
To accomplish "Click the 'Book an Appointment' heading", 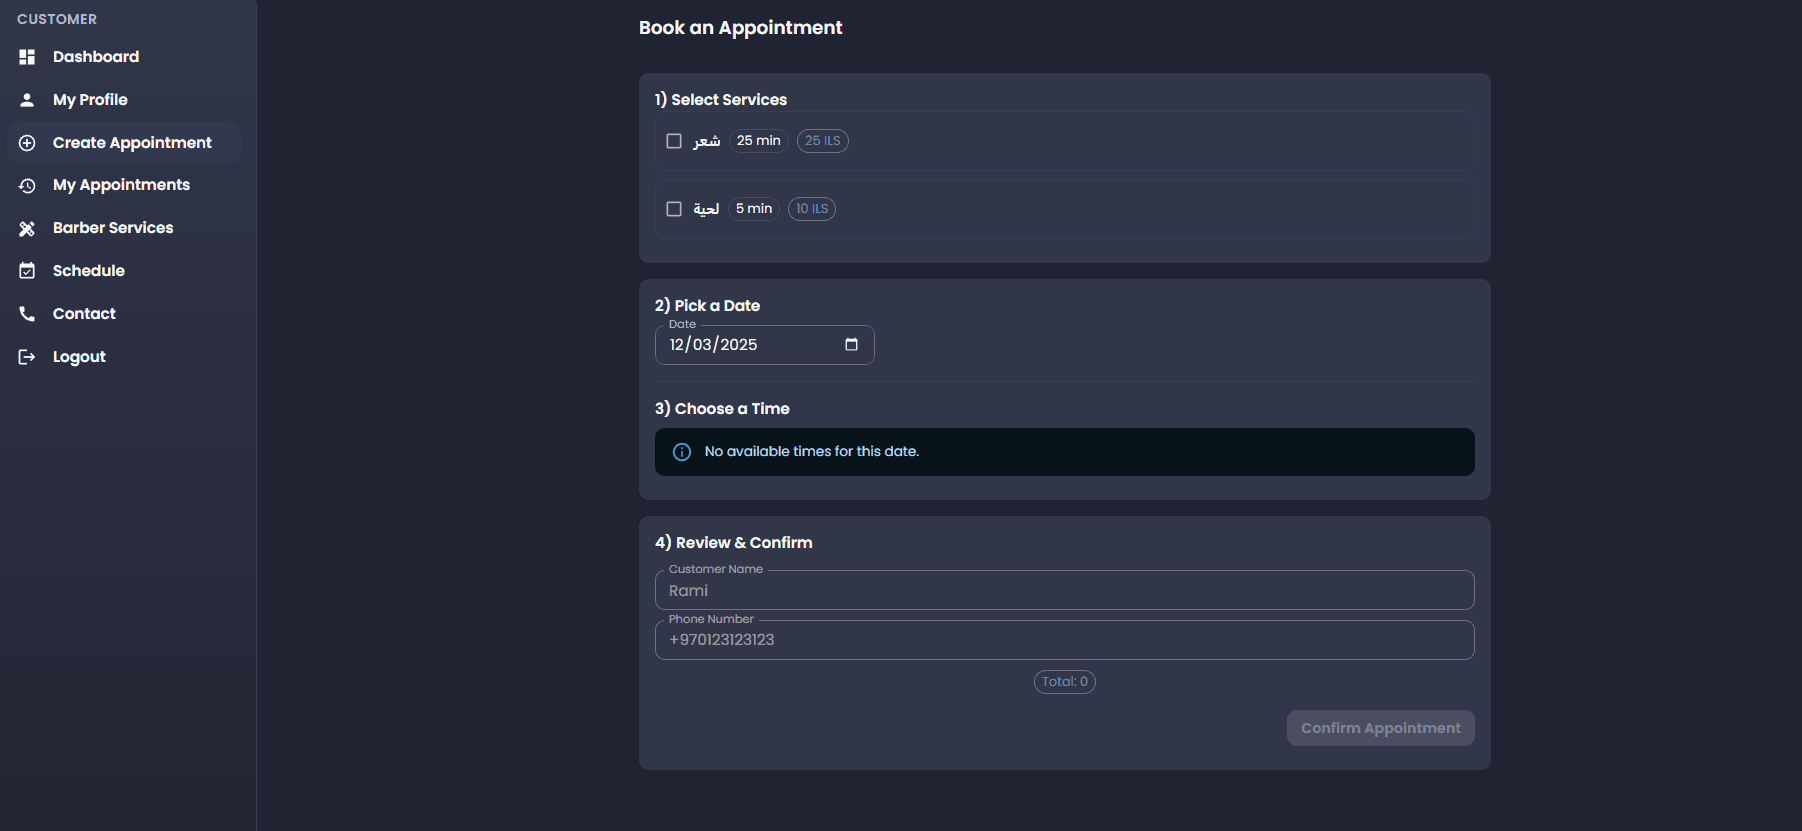I will coord(741,28).
